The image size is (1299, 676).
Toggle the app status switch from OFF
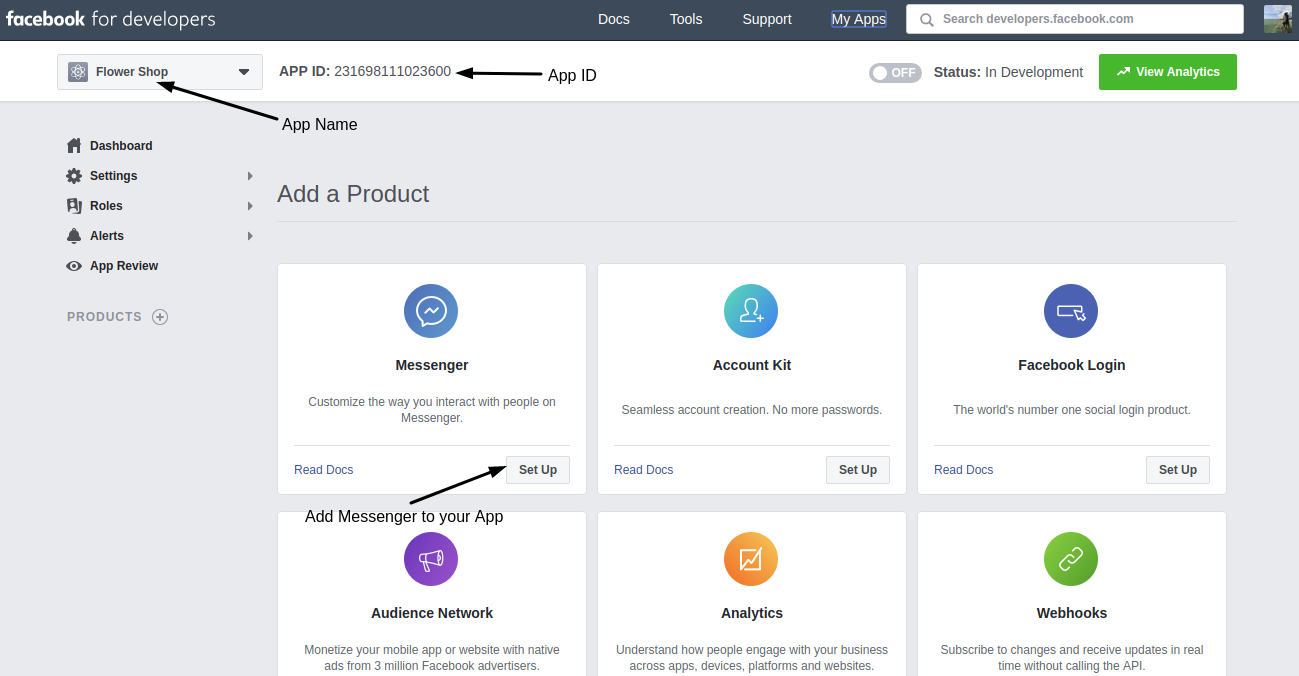[x=895, y=72]
